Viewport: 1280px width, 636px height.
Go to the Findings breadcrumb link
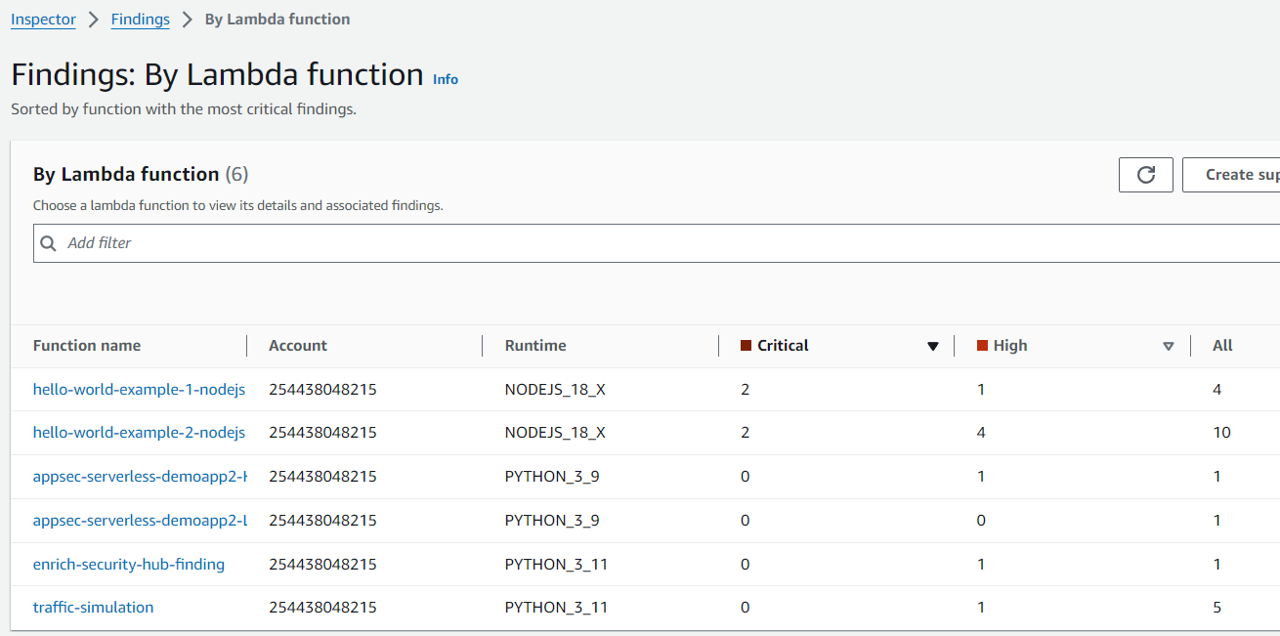140,19
